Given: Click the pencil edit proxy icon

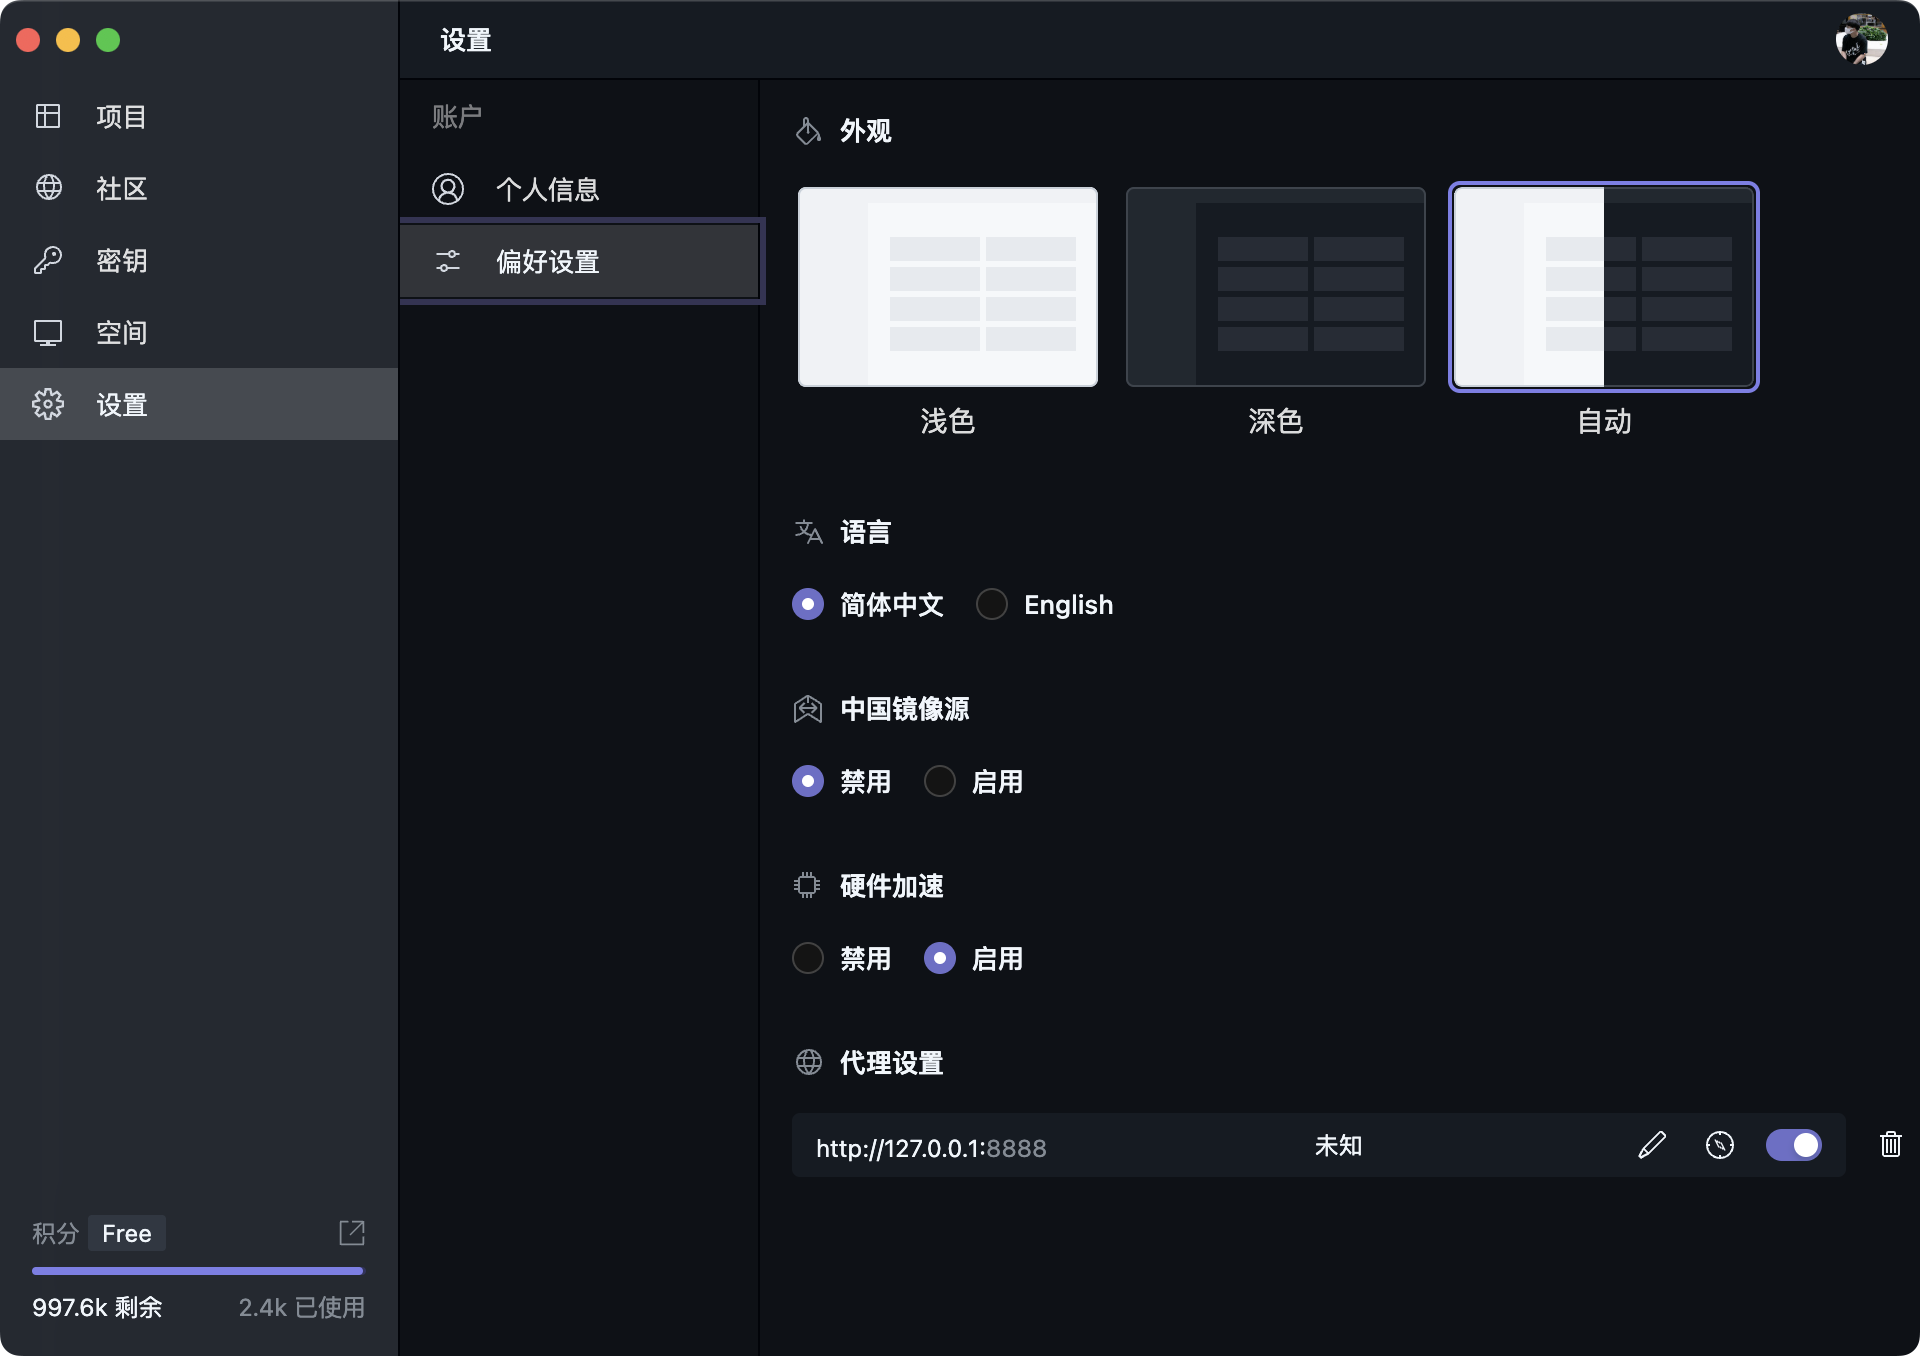Looking at the screenshot, I should [1652, 1145].
